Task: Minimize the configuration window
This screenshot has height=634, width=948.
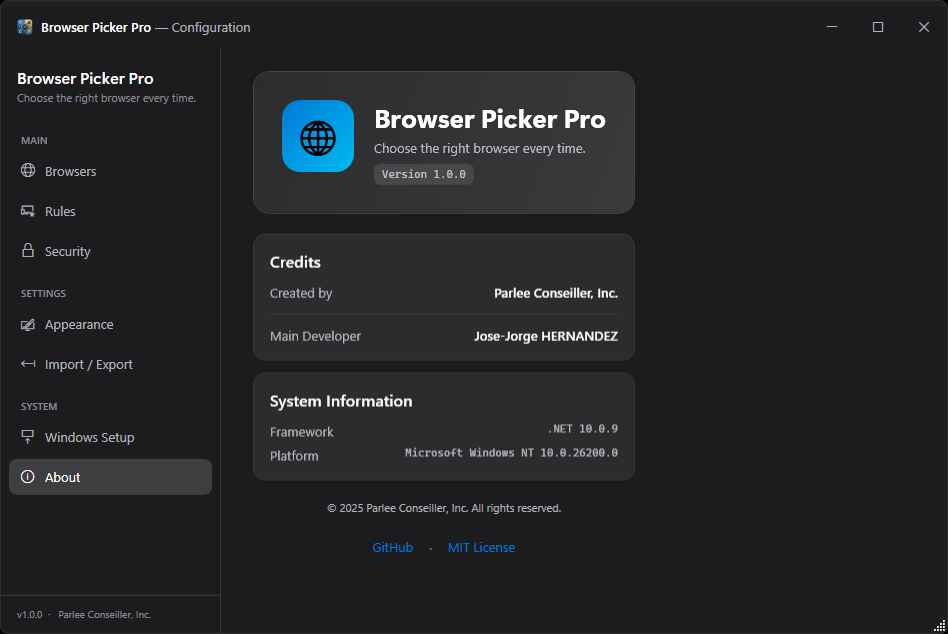Action: [x=832, y=27]
